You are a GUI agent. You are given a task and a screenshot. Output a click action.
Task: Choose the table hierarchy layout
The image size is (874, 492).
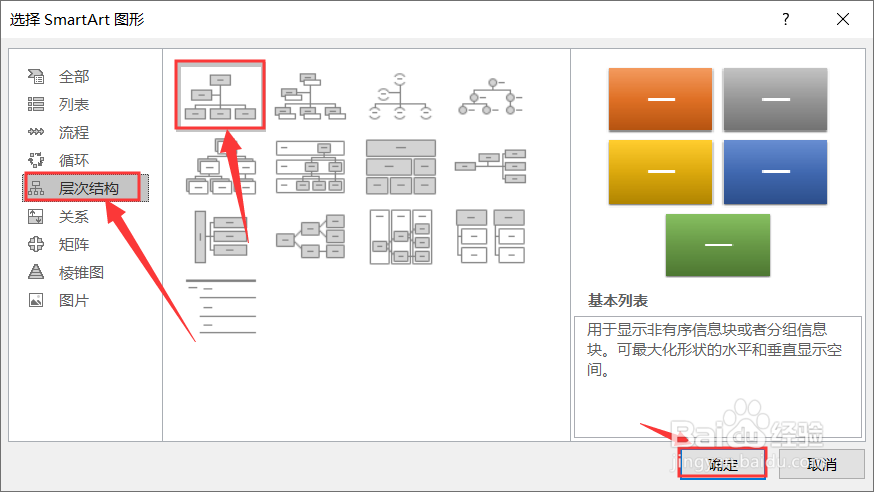[x=401, y=167]
